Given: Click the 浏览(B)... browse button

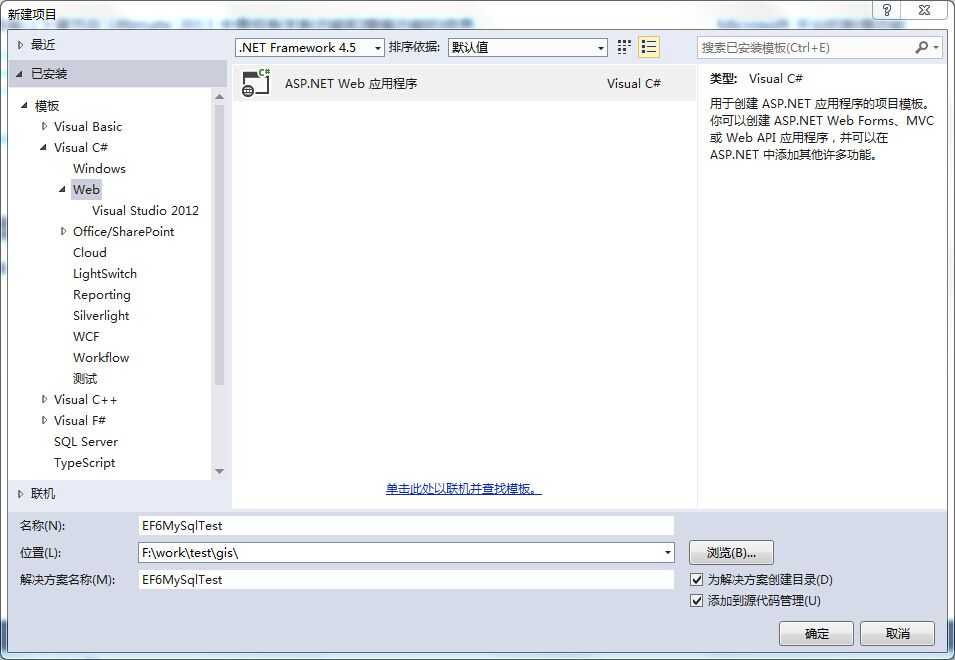Looking at the screenshot, I should 731,553.
